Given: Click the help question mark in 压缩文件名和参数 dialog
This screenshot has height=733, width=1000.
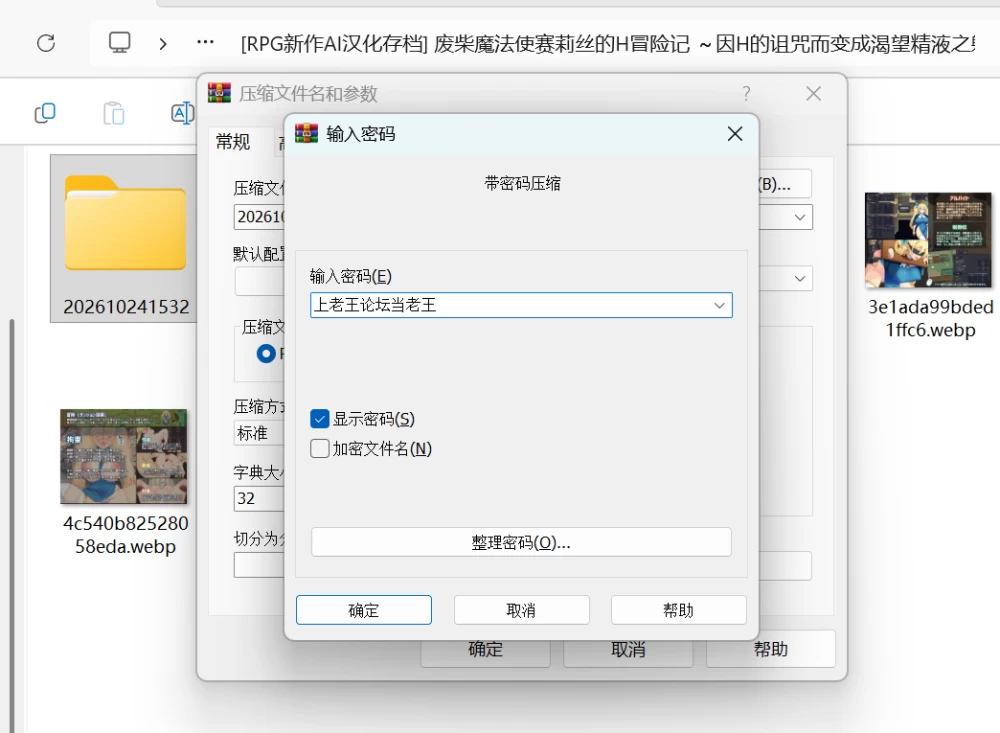Looking at the screenshot, I should 746,94.
